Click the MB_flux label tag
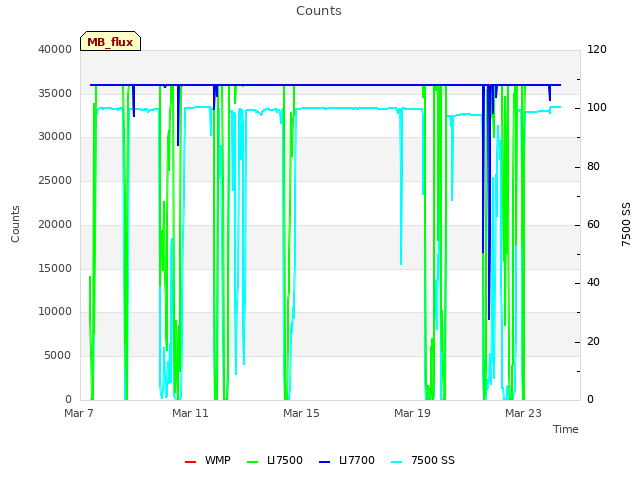640x480 pixels. [x=110, y=41]
